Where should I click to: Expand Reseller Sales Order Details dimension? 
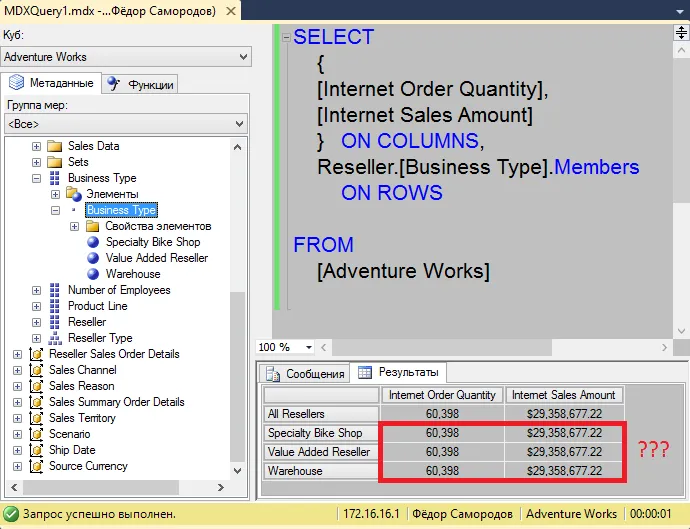coord(18,354)
